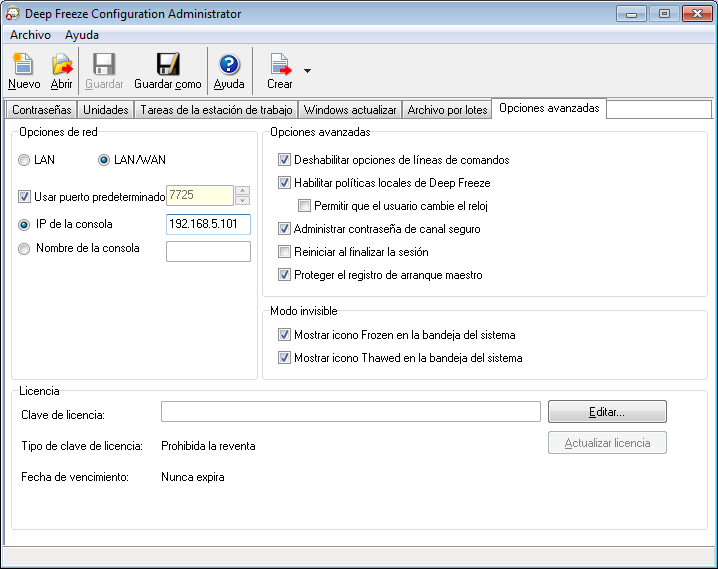Click the Editar... button
718x569 pixels.
(607, 412)
